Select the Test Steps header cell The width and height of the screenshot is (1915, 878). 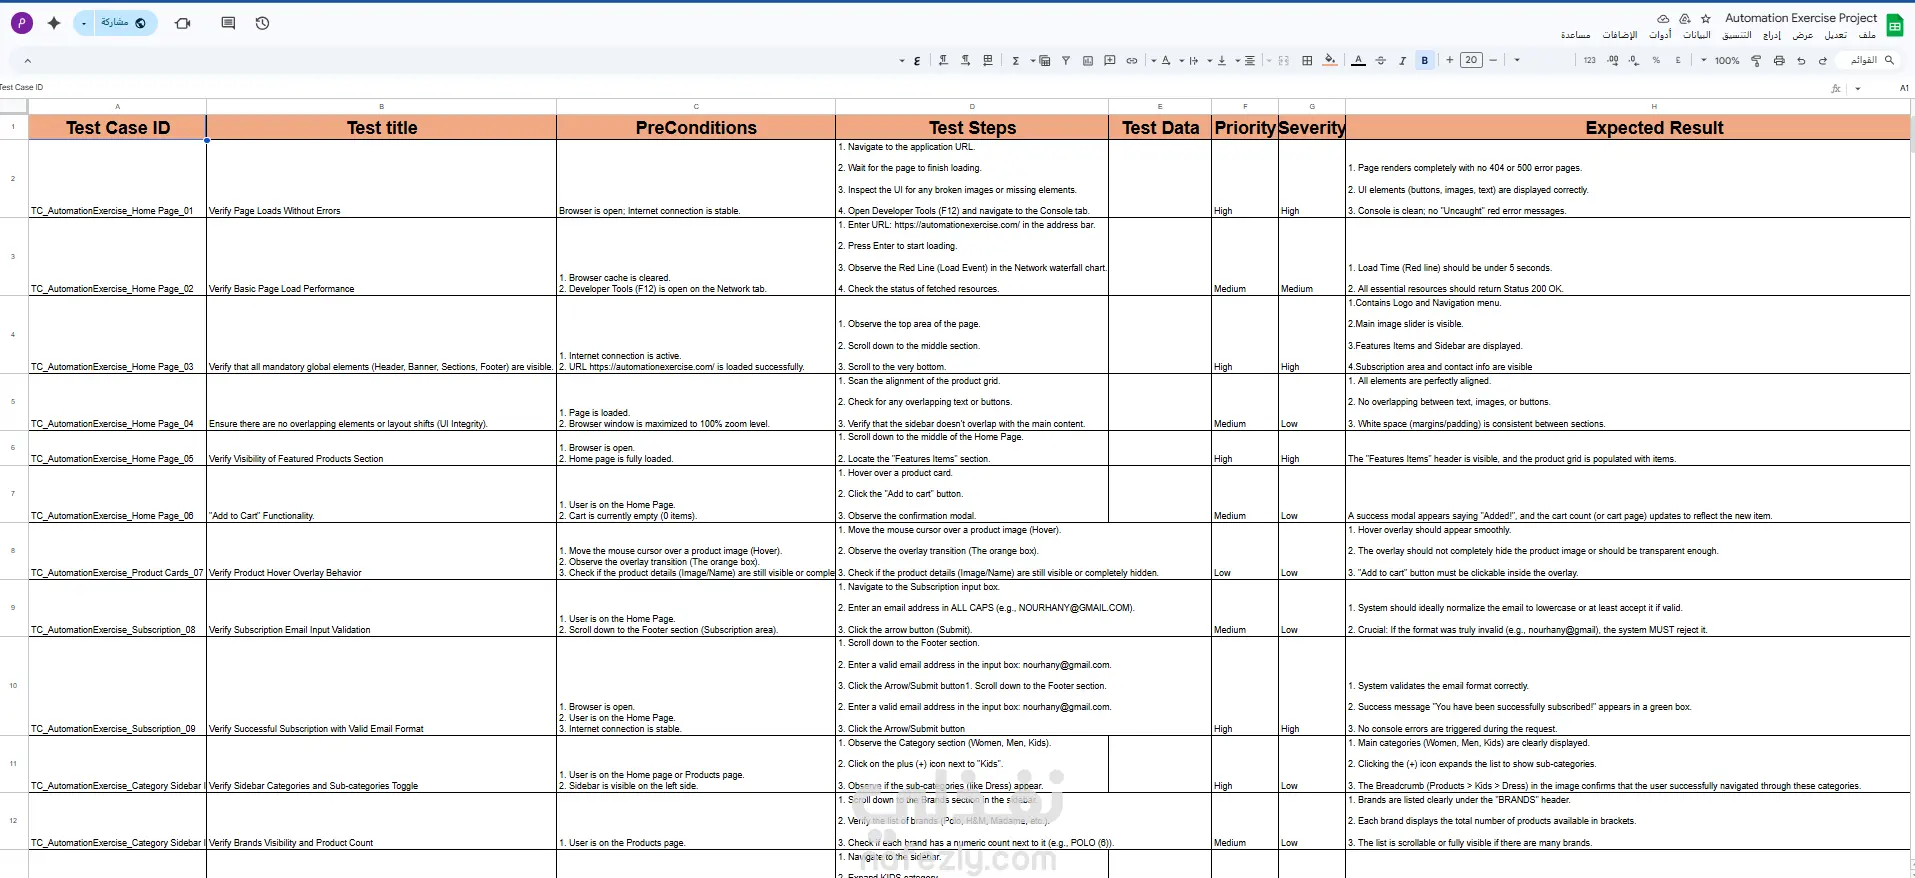click(x=972, y=127)
